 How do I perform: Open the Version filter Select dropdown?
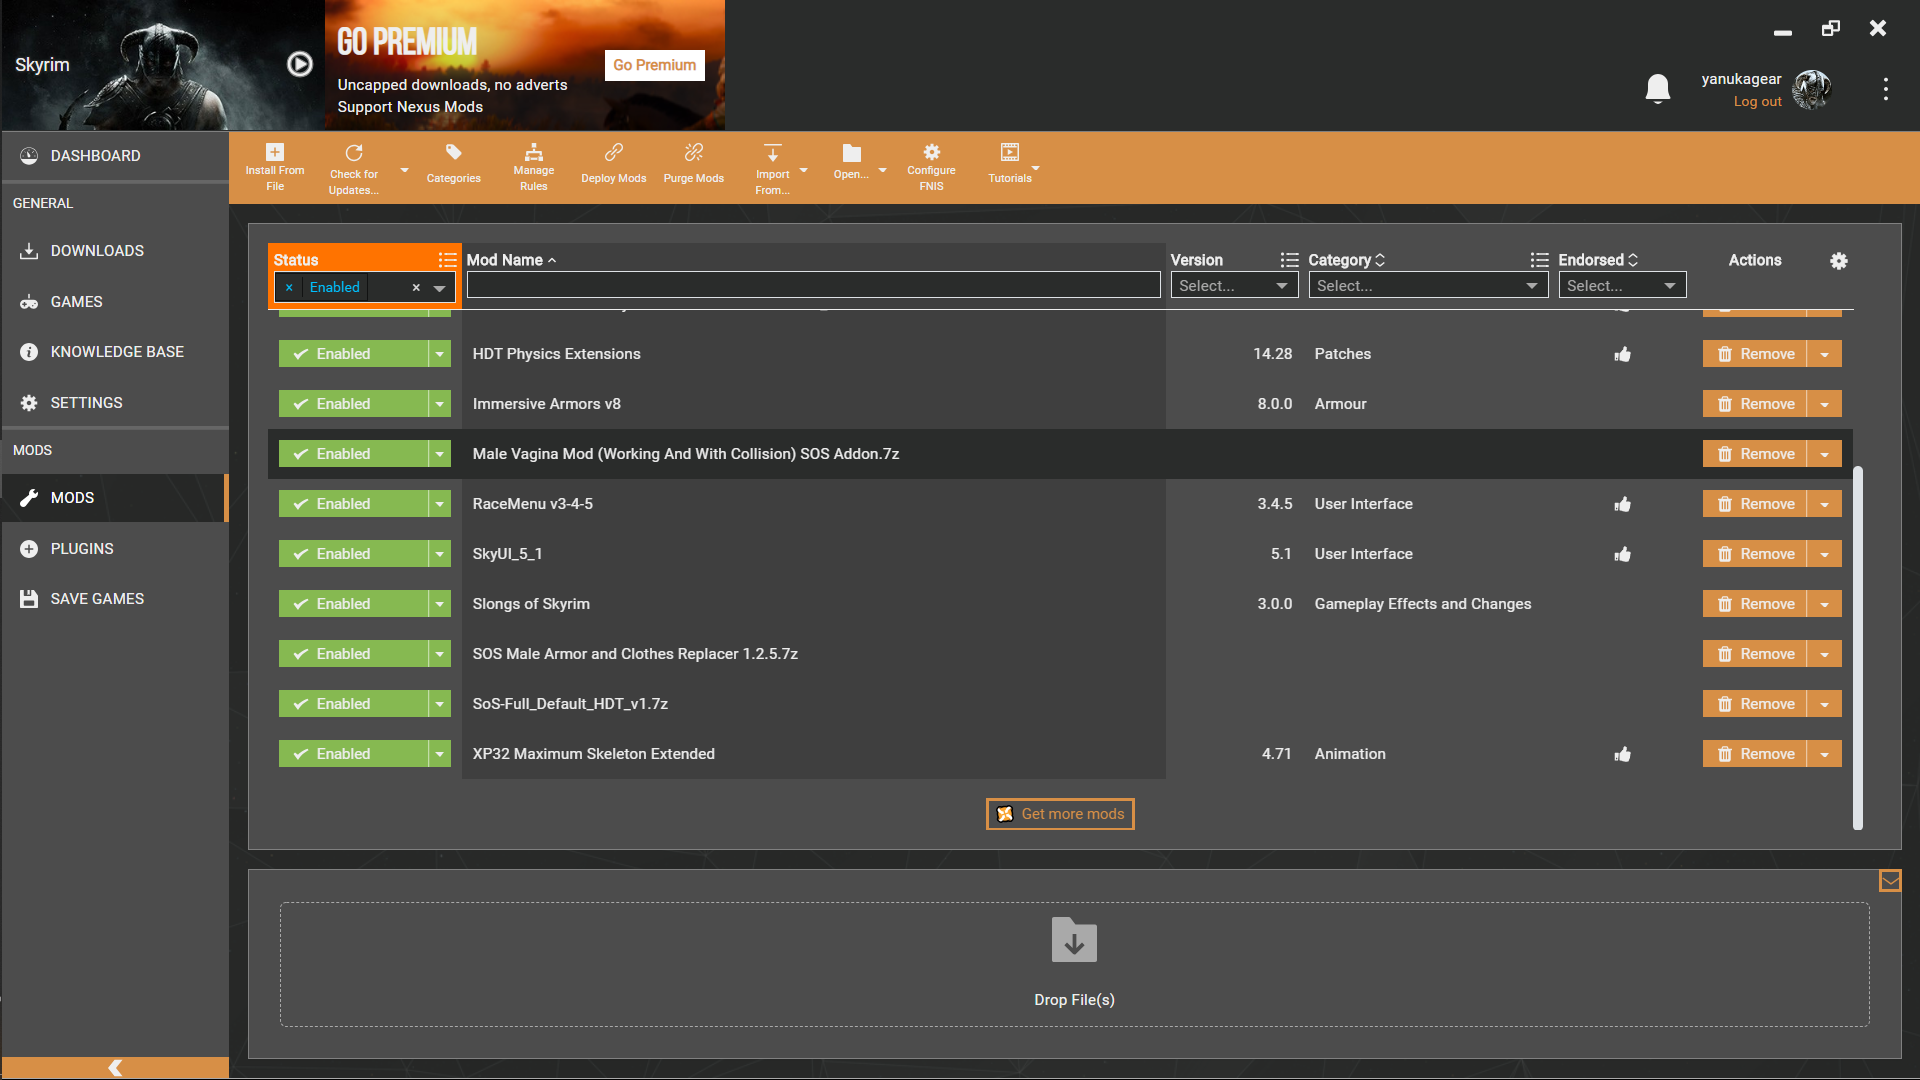pyautogui.click(x=1235, y=286)
